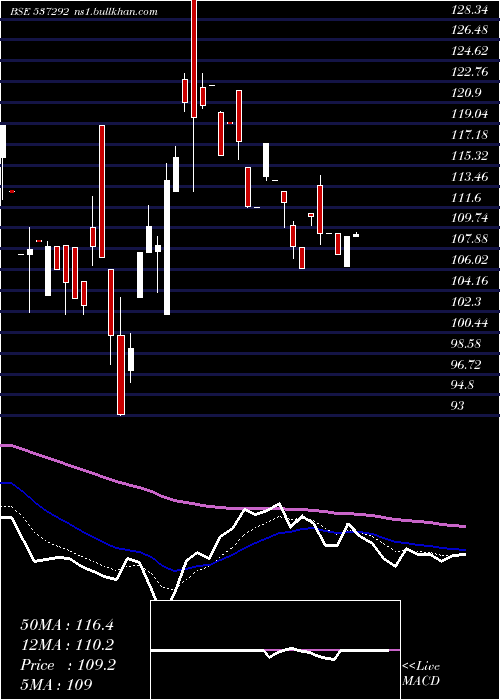Click the 106.02 price axis label
The image size is (500, 700).
click(469, 260)
